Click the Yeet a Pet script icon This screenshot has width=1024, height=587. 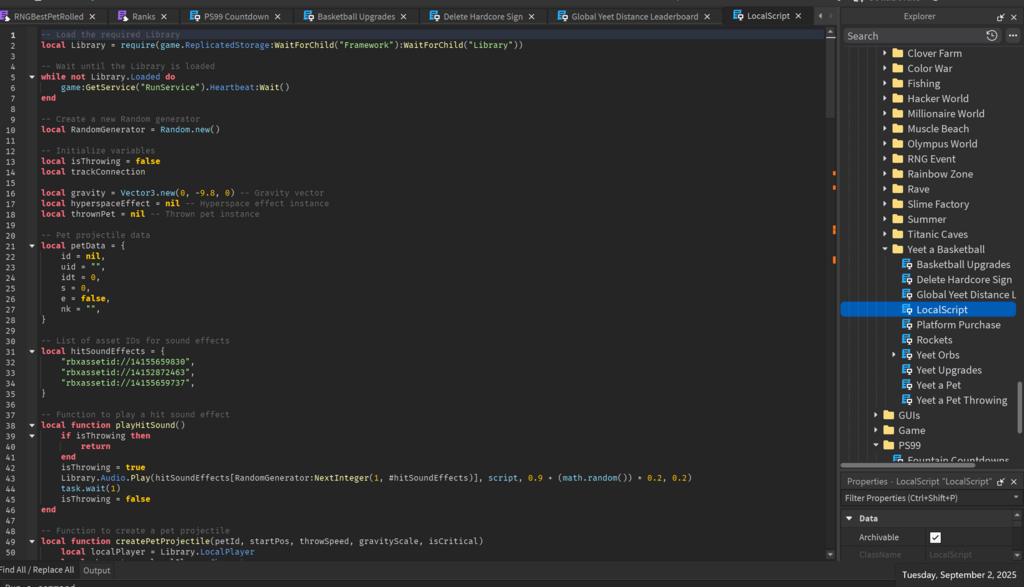907,385
